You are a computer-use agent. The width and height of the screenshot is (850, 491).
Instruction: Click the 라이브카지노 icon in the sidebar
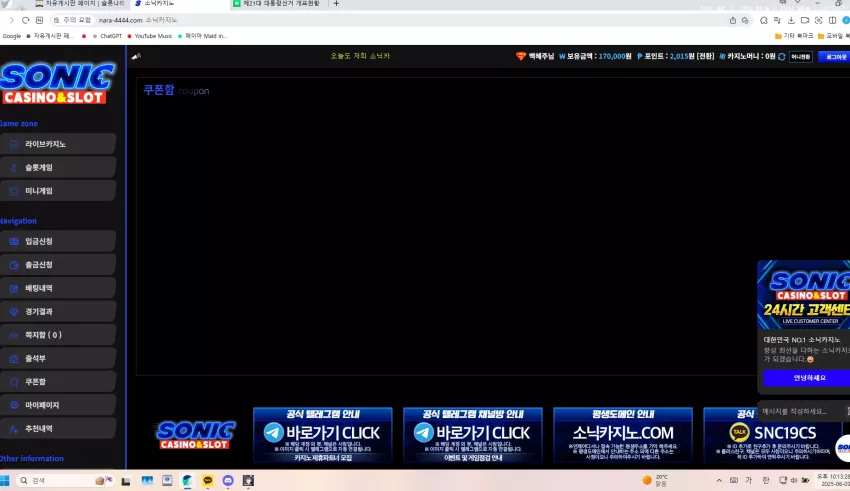[14, 144]
